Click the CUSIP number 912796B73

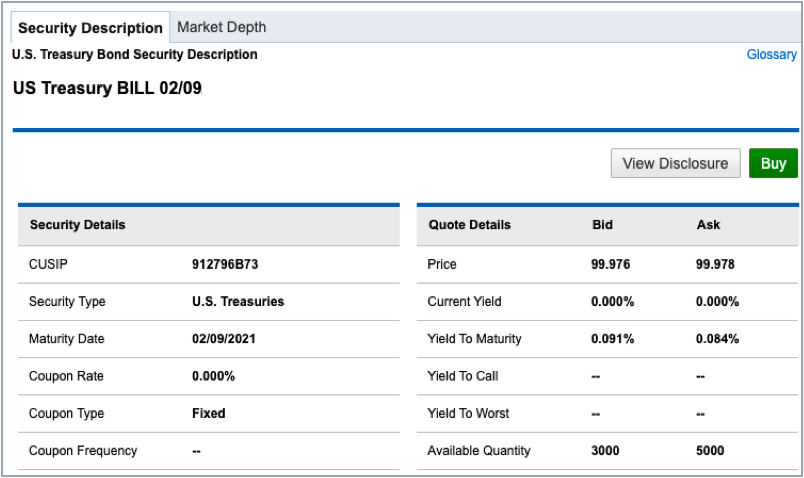225,264
